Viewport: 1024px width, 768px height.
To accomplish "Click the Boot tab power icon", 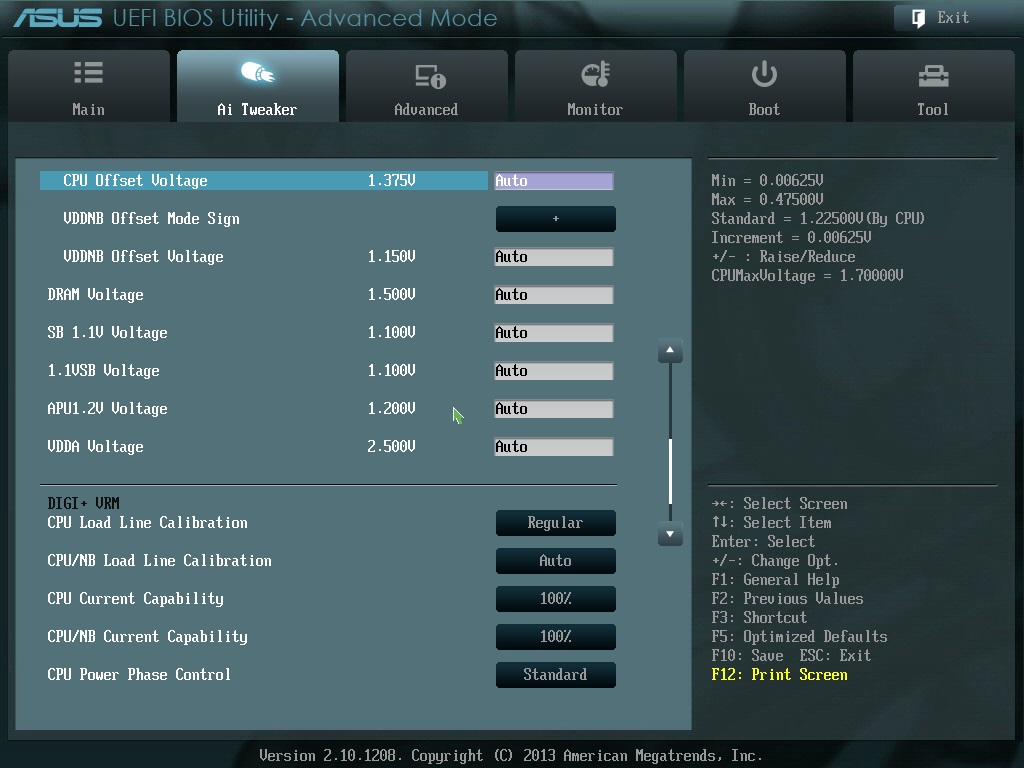I will (764, 73).
